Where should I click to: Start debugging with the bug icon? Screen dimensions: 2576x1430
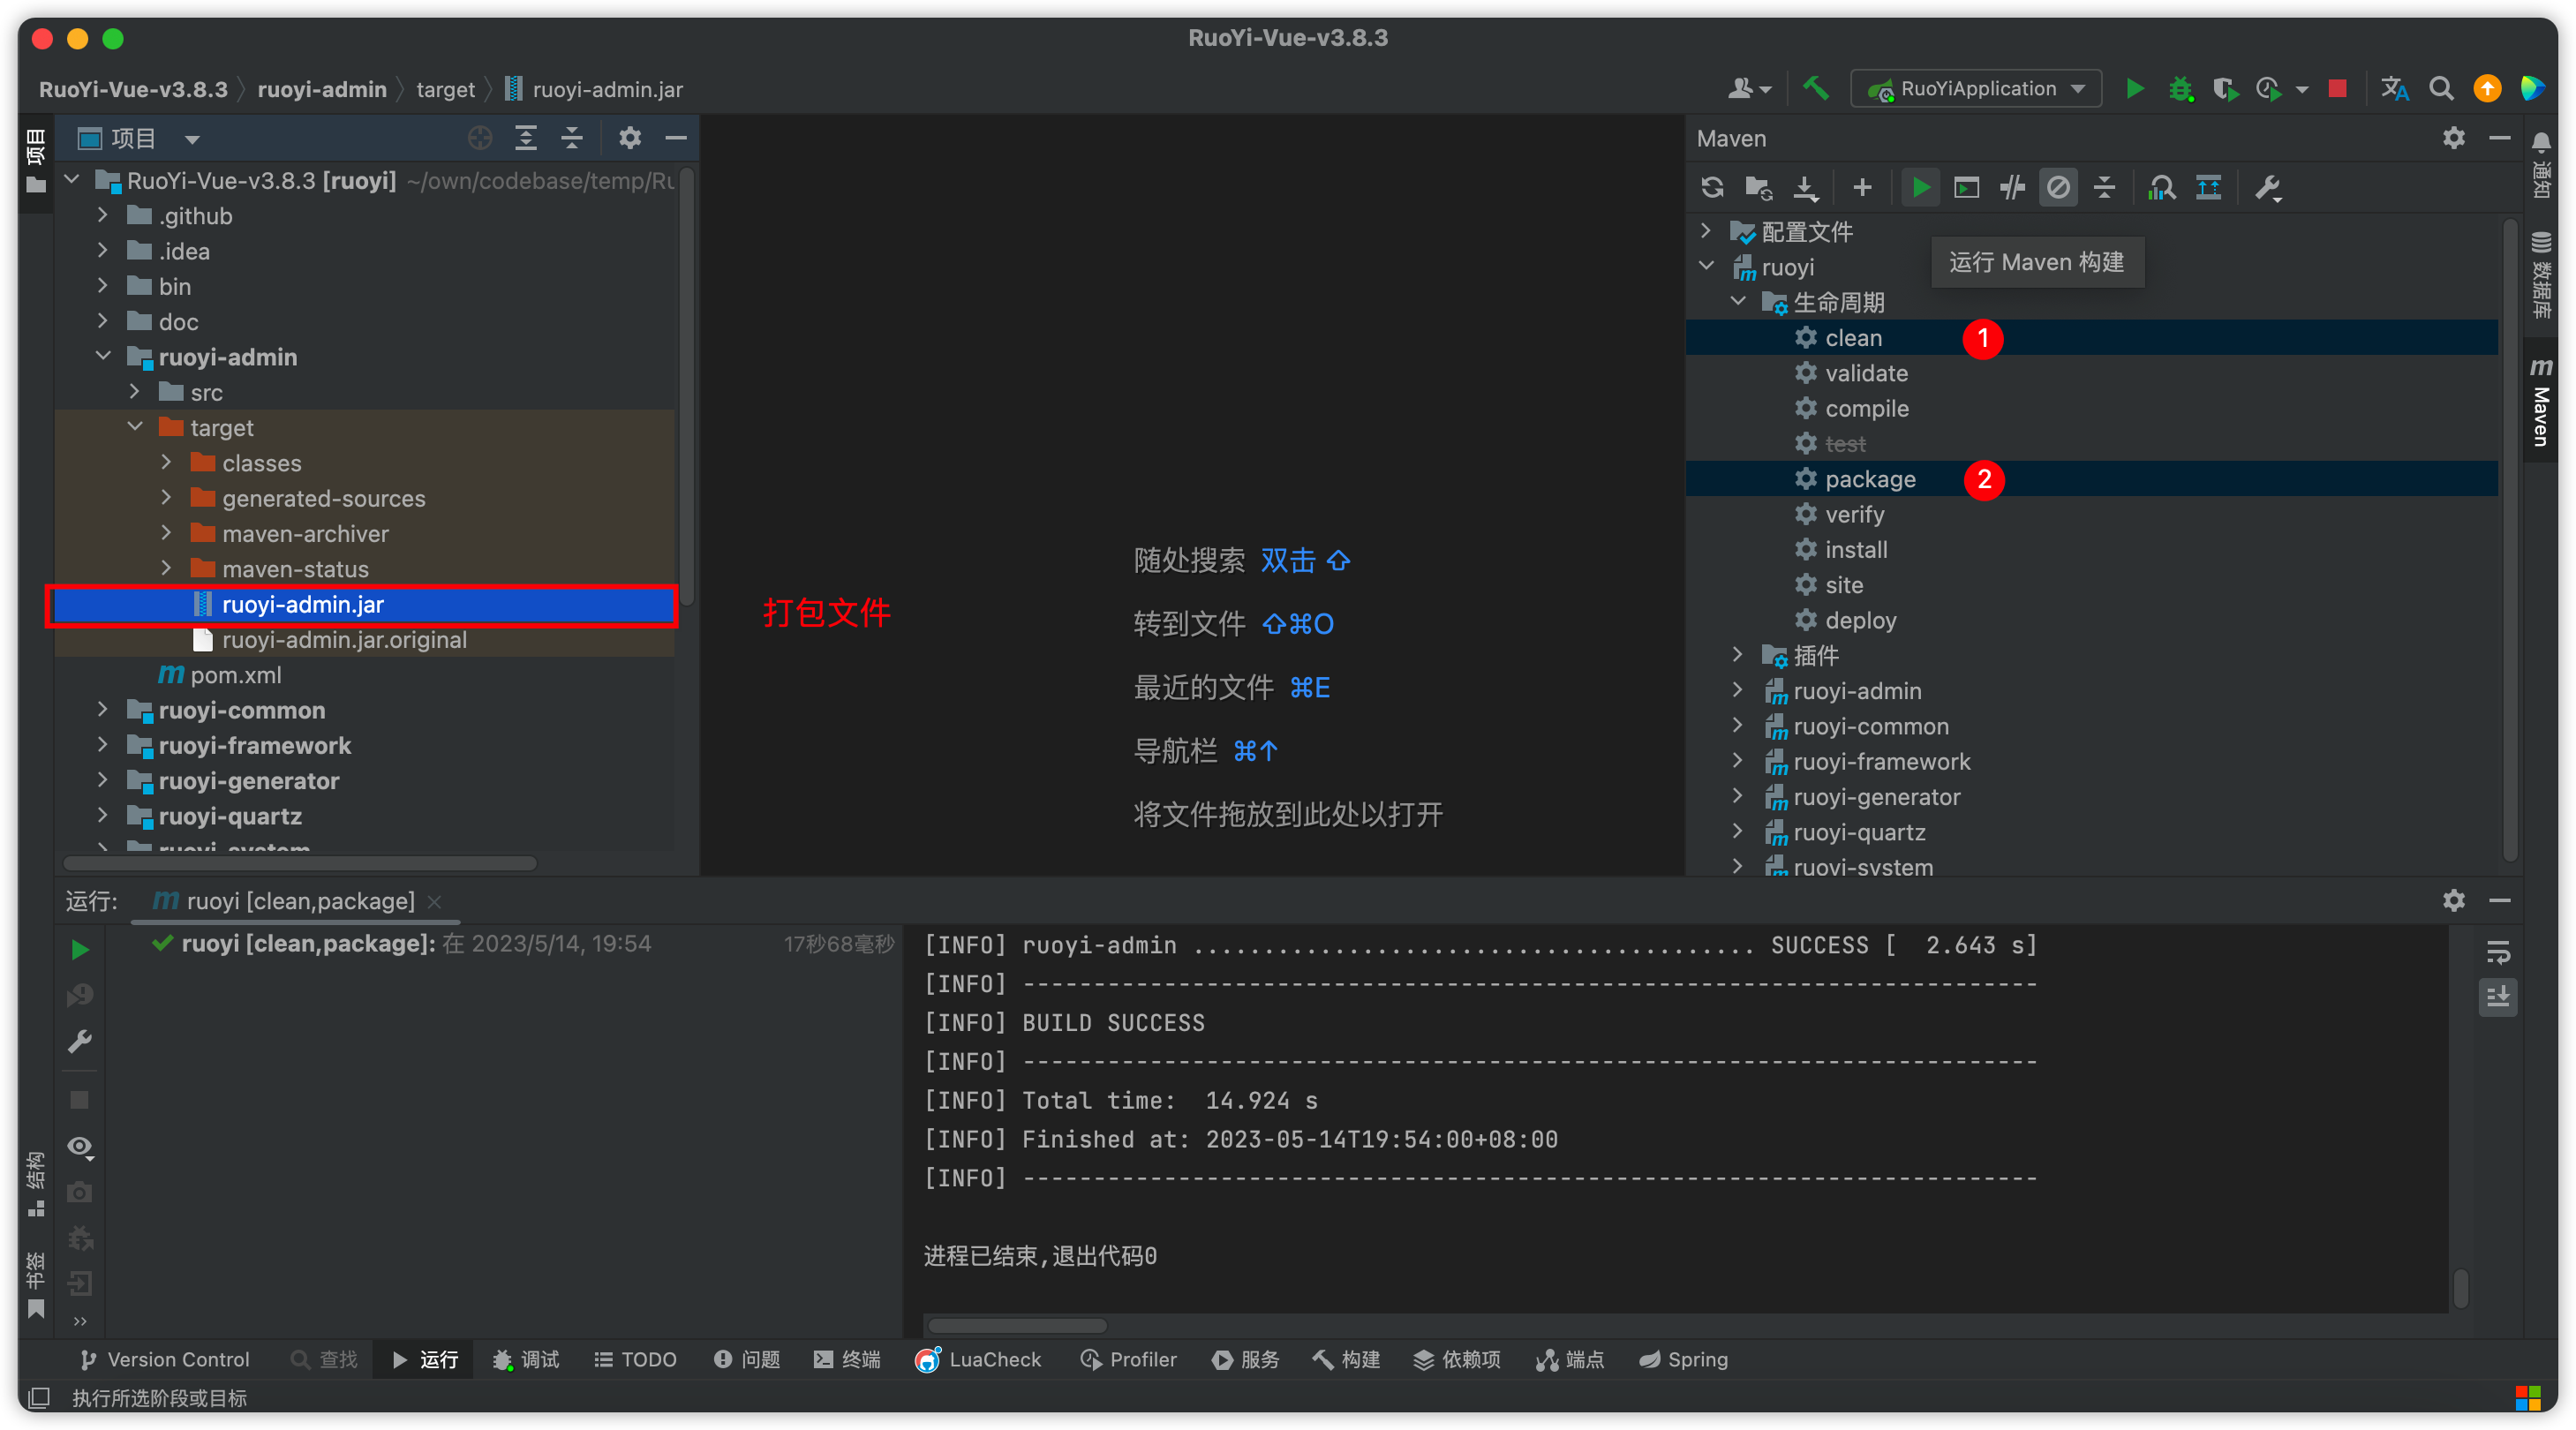[x=2180, y=89]
